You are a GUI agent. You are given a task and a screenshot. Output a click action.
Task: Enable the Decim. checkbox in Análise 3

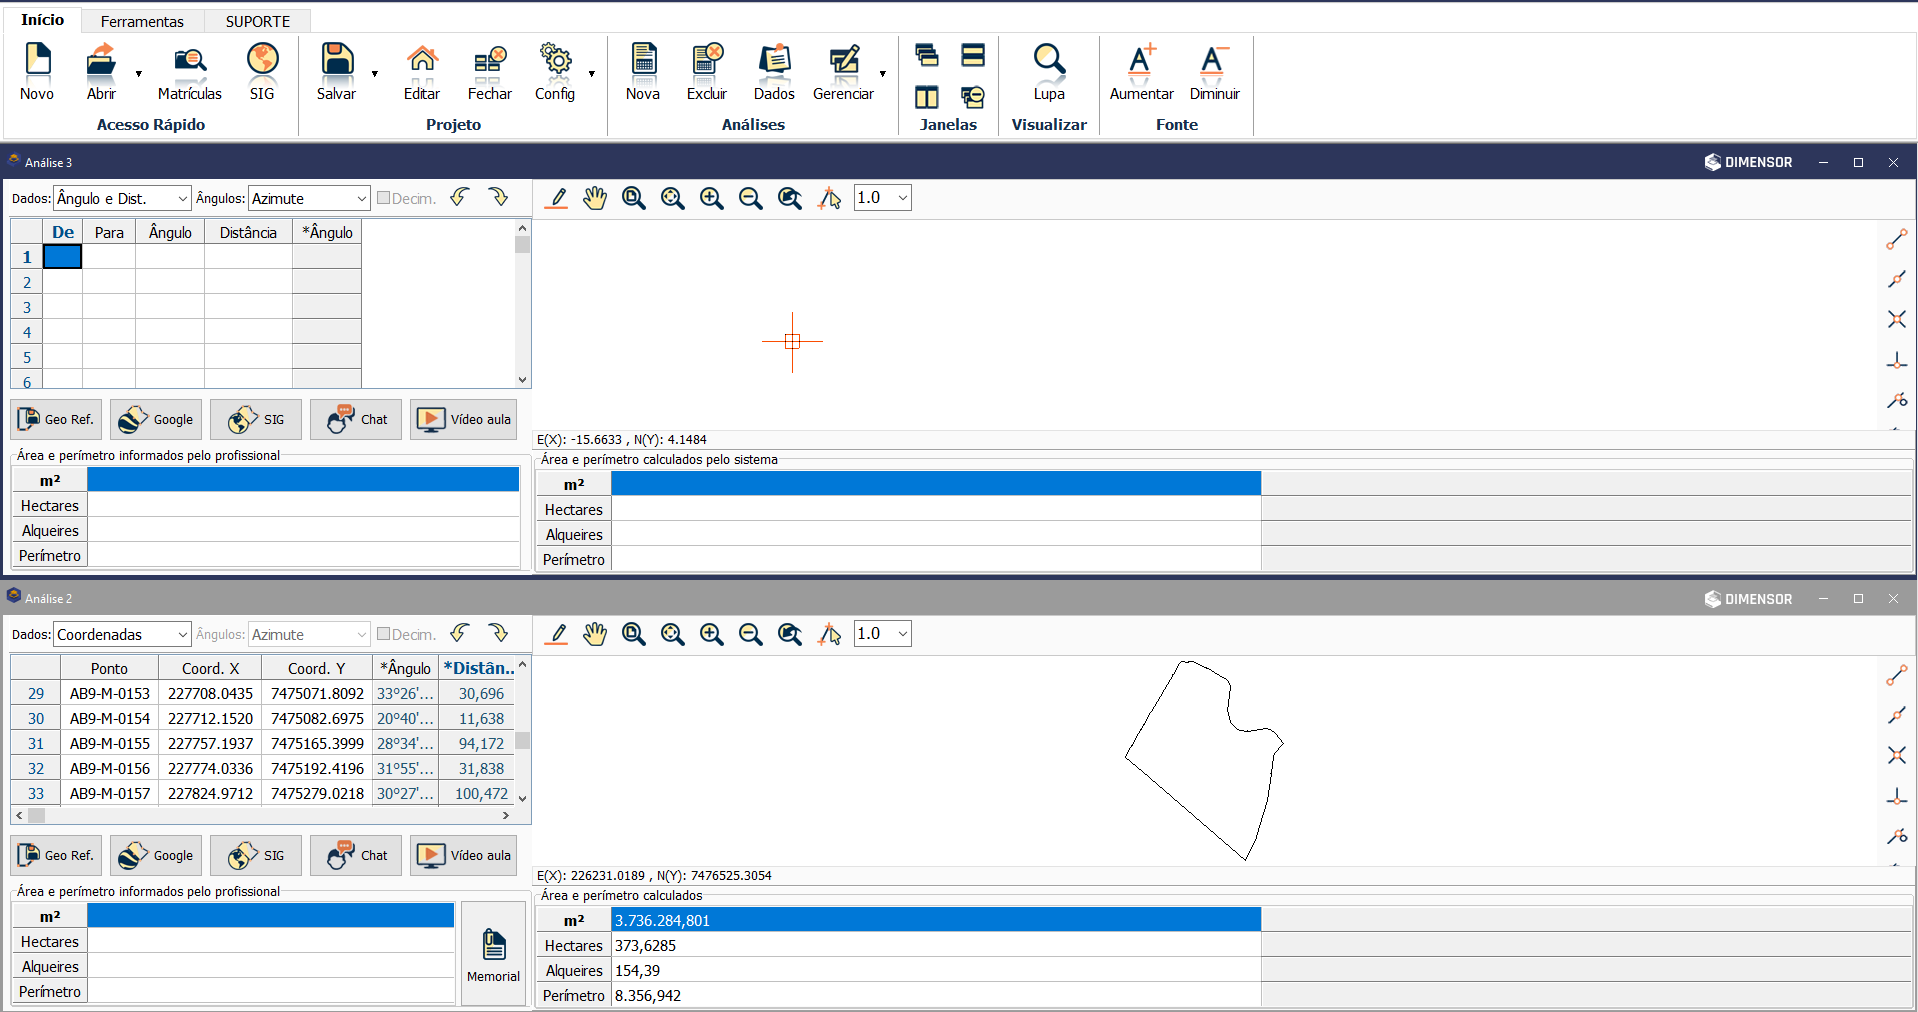[x=383, y=198]
